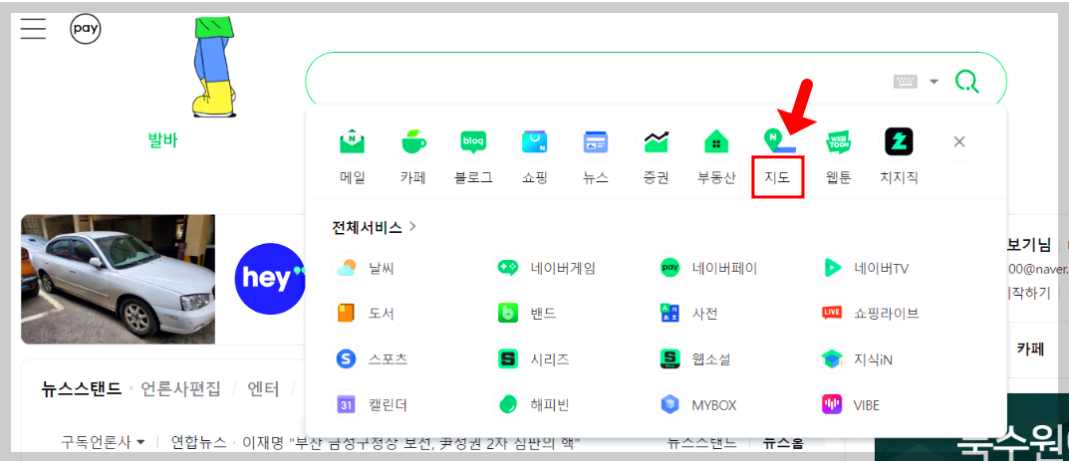Click the green search magnifier icon
Image resolution: width=1069 pixels, height=461 pixels.
[x=967, y=82]
